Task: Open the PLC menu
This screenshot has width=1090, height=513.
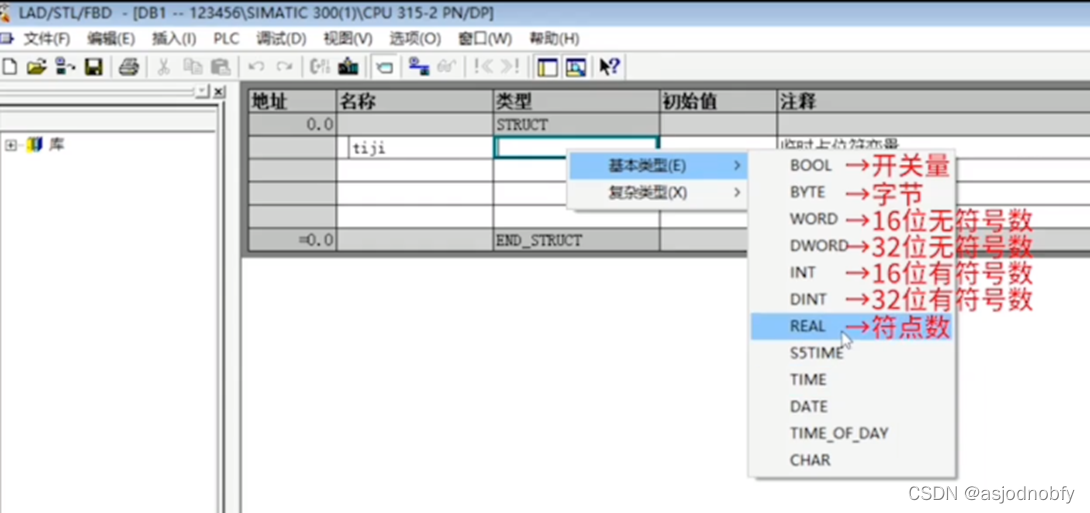Action: coord(226,38)
